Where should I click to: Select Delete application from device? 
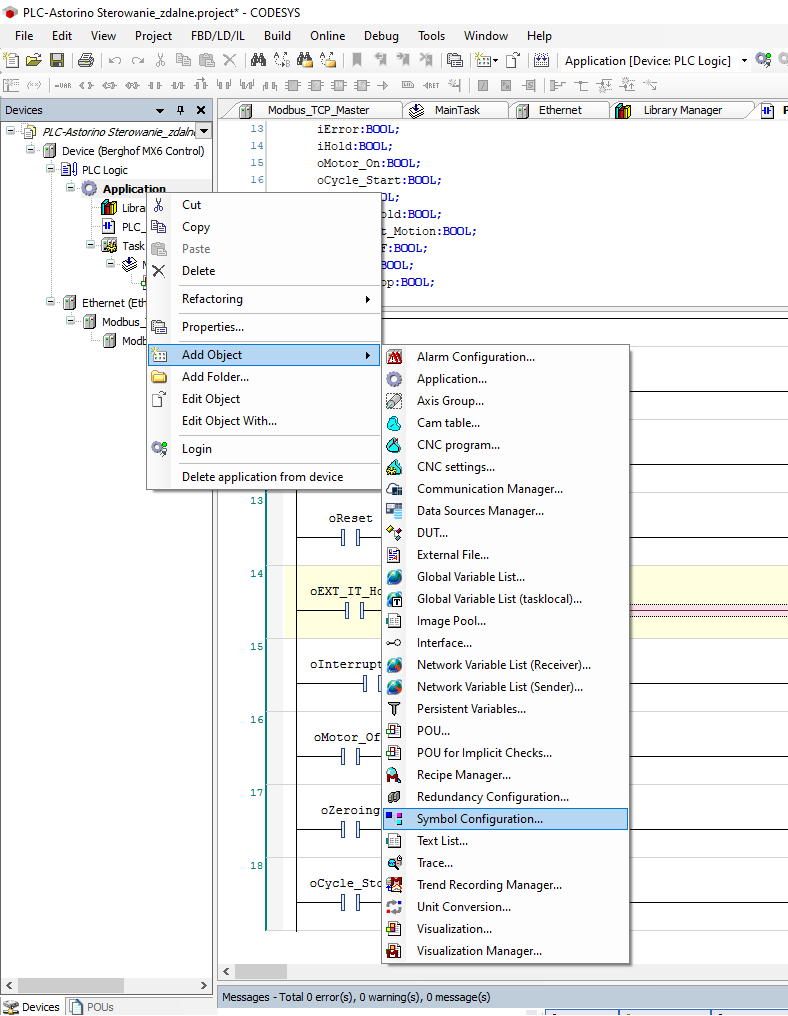(x=264, y=477)
